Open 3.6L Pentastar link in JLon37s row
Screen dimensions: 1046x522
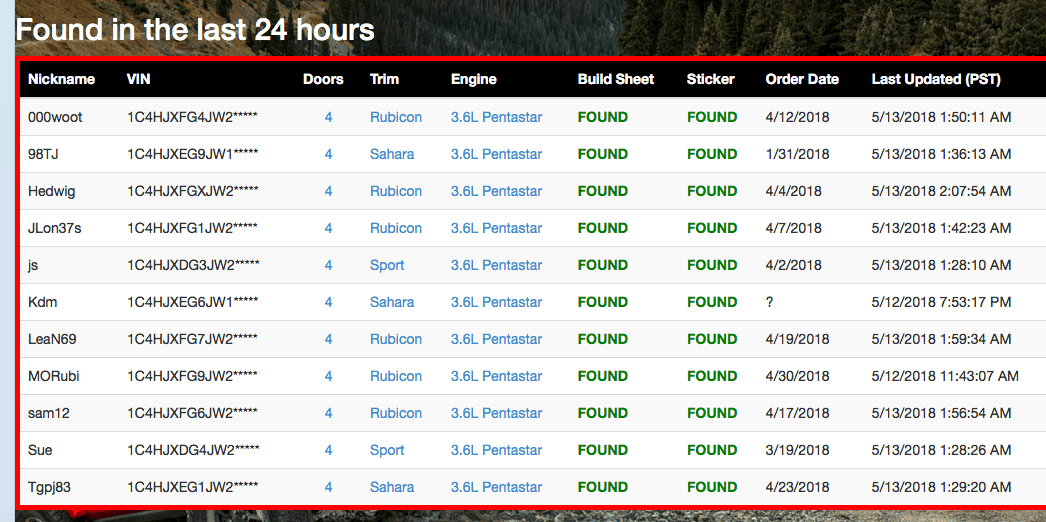496,228
